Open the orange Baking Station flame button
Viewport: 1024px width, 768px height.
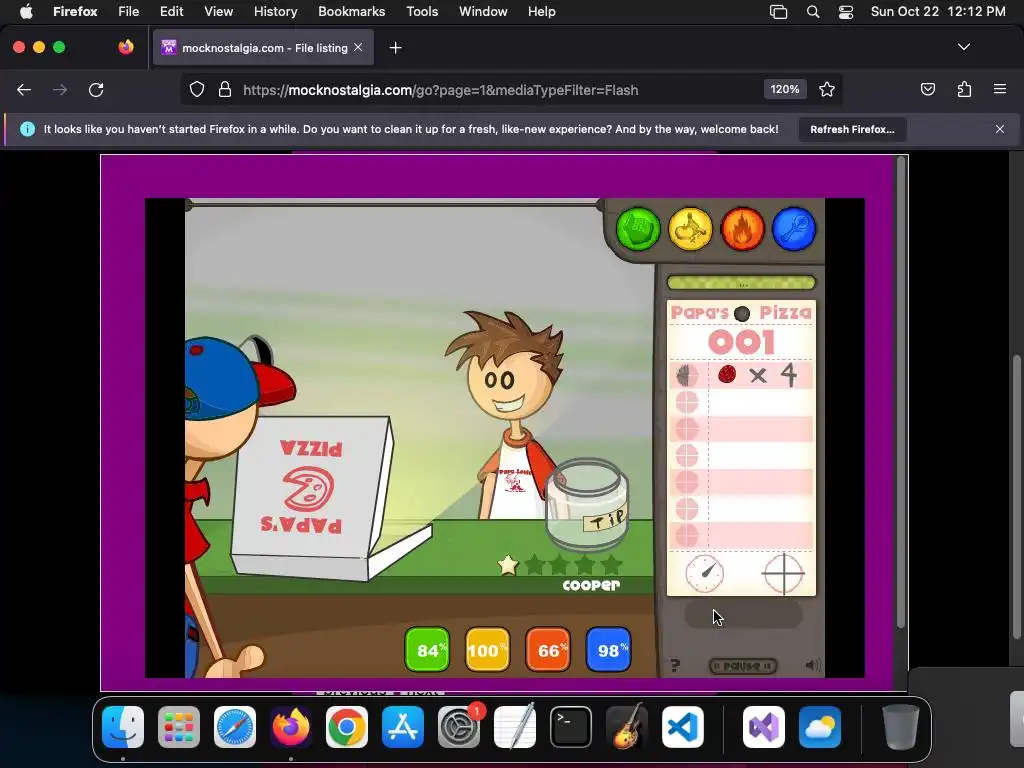coord(743,229)
